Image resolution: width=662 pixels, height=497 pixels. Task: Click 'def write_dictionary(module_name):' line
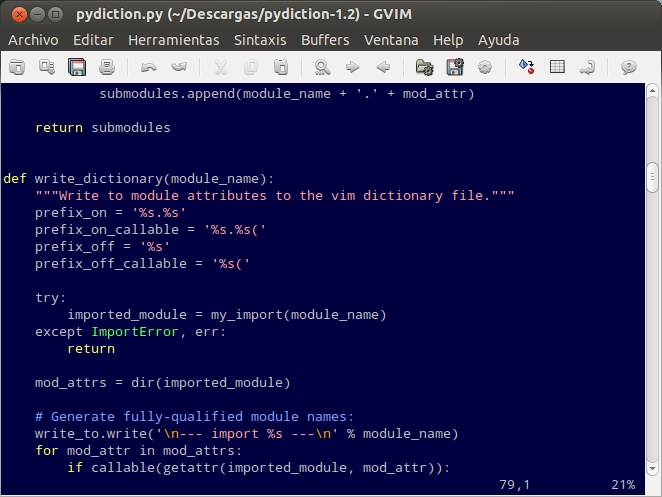138,179
